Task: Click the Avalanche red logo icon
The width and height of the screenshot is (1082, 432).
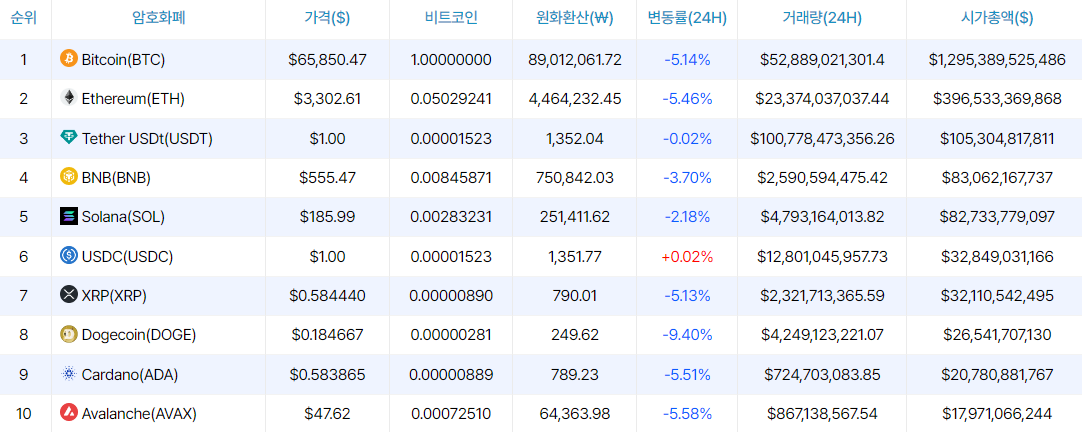Action: click(x=69, y=413)
